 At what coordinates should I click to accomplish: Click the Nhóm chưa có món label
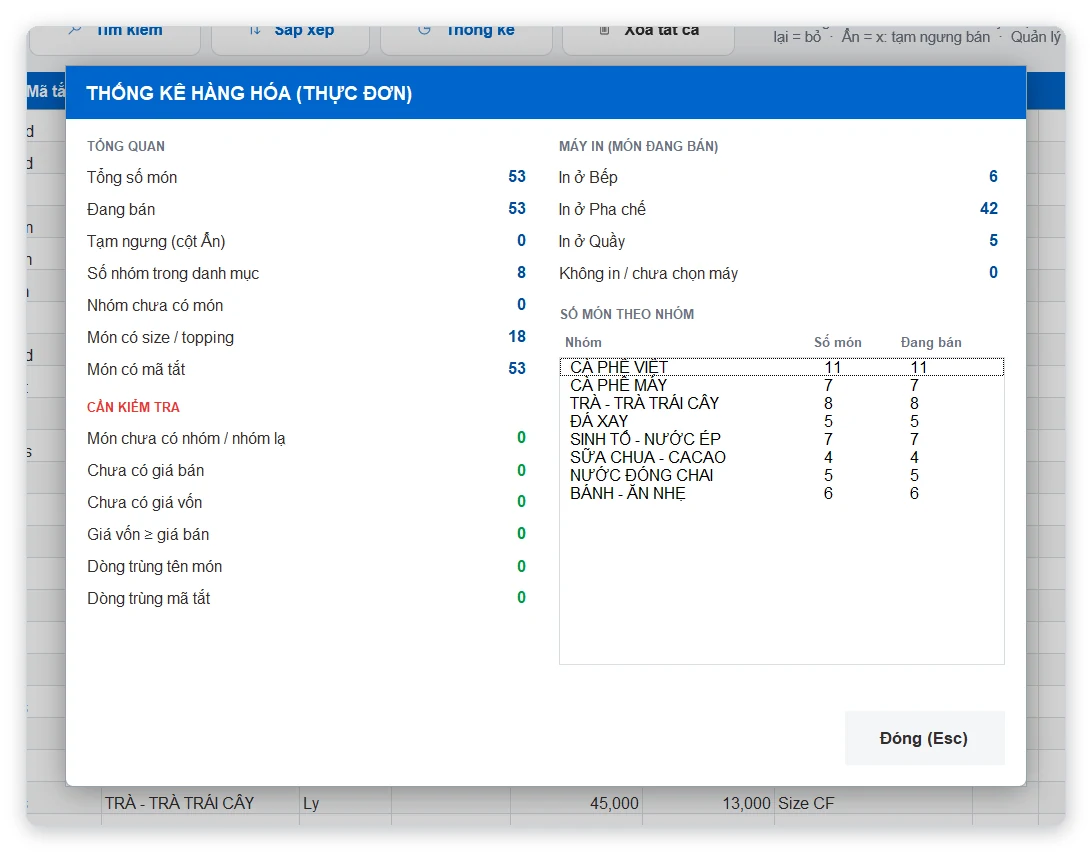coord(155,305)
